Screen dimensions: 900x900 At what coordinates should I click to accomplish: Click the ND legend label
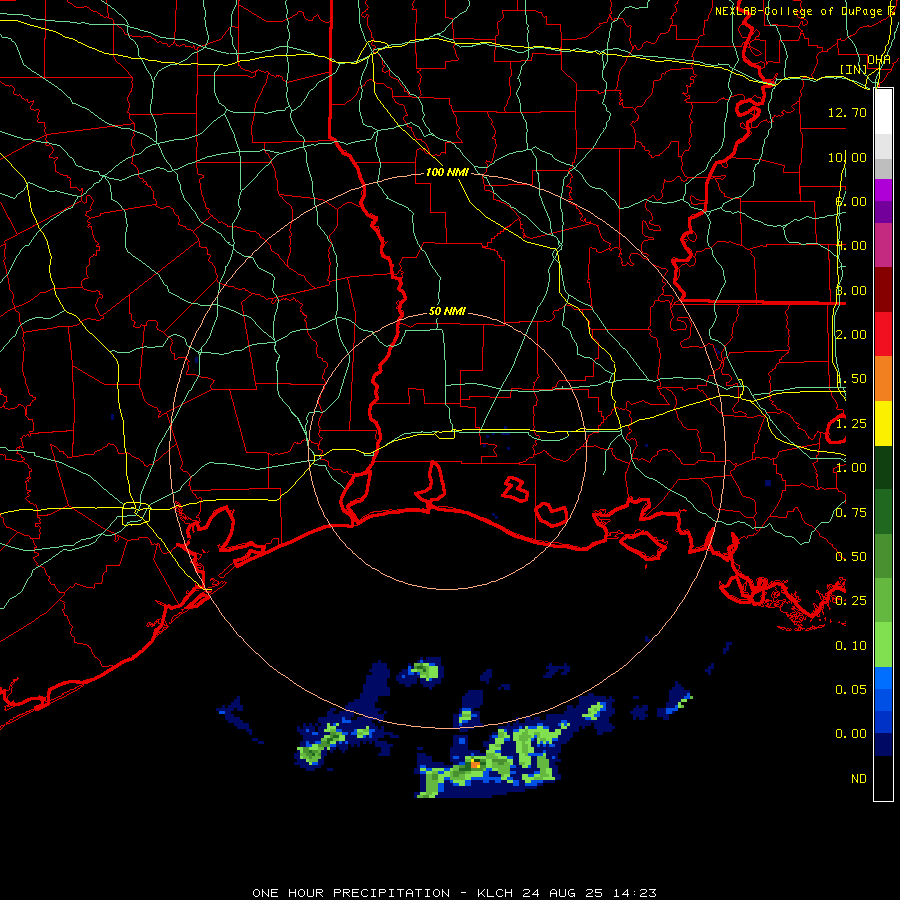pos(859,779)
